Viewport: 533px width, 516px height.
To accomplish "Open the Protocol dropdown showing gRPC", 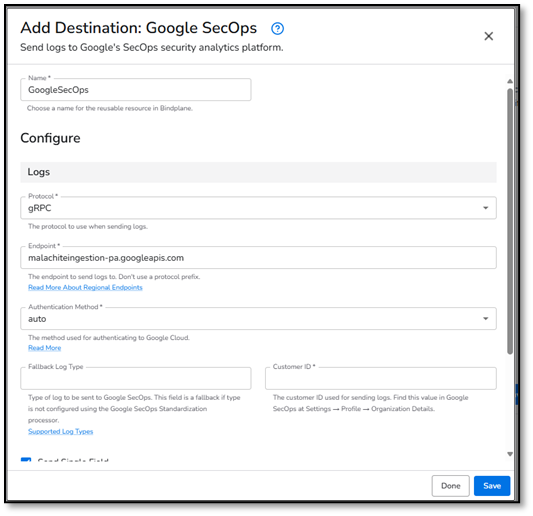I will point(258,208).
